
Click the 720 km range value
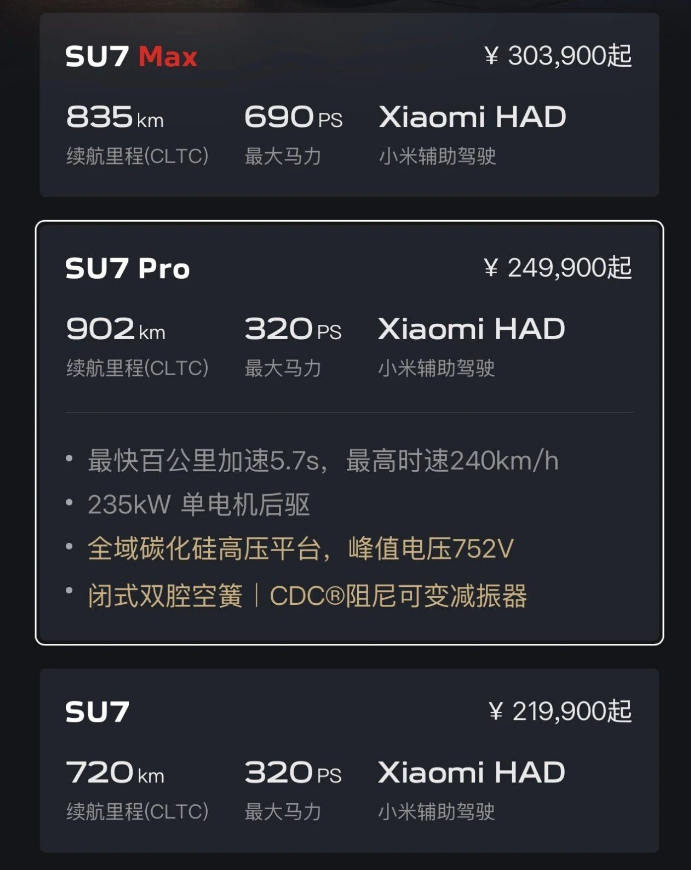[x=115, y=773]
